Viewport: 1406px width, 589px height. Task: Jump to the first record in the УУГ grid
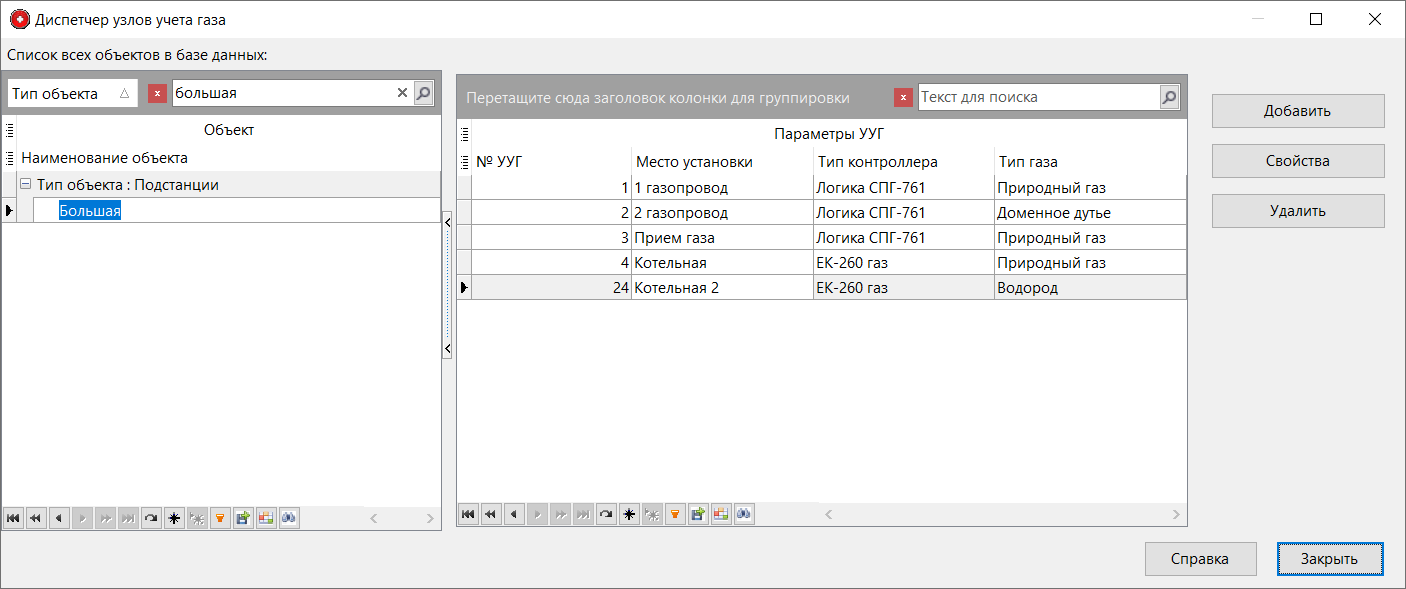point(469,513)
